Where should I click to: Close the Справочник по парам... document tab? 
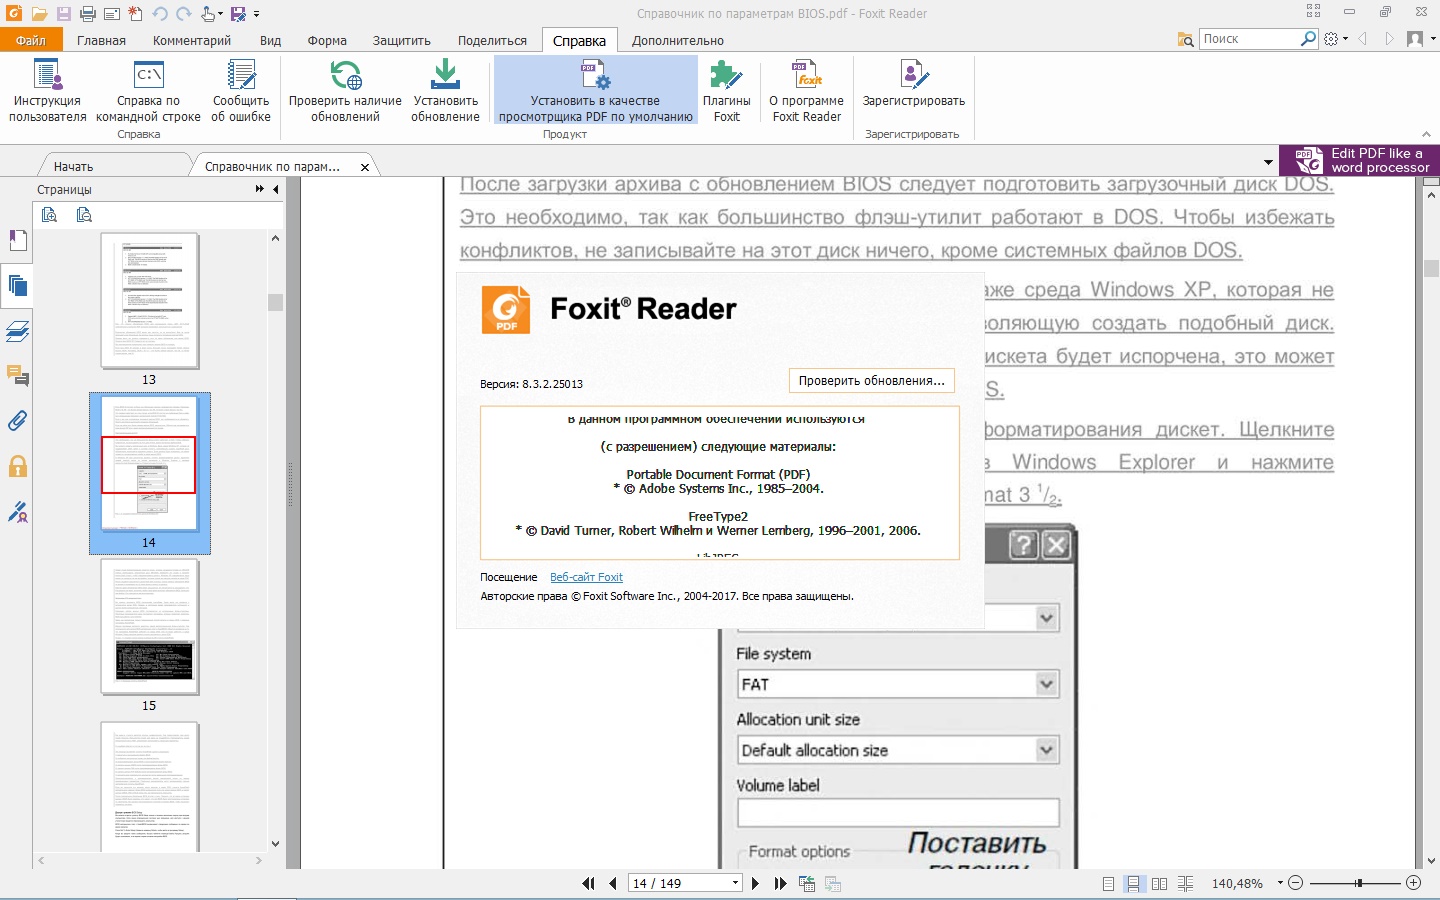365,167
